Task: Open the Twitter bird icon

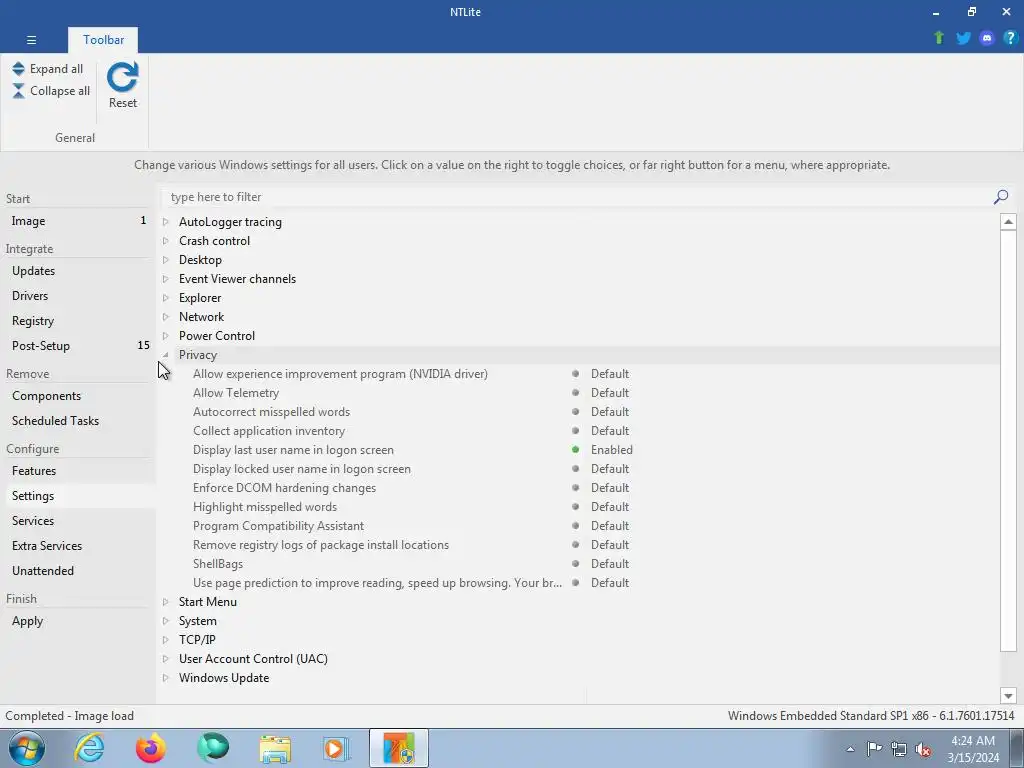Action: pyautogui.click(x=963, y=38)
